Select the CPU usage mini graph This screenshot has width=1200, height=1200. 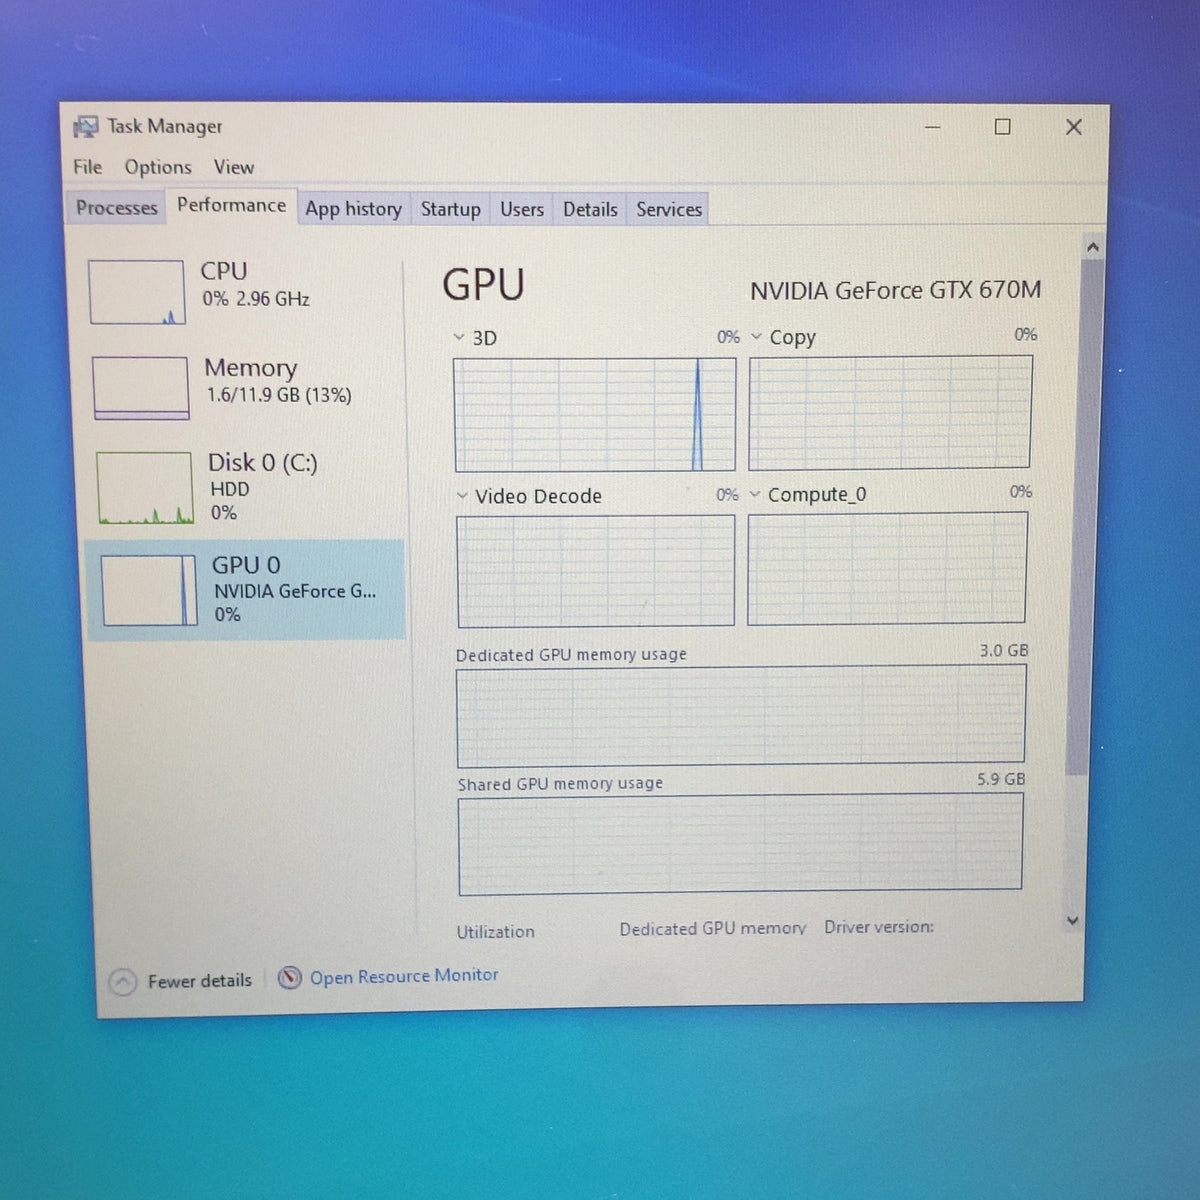pyautogui.click(x=137, y=292)
